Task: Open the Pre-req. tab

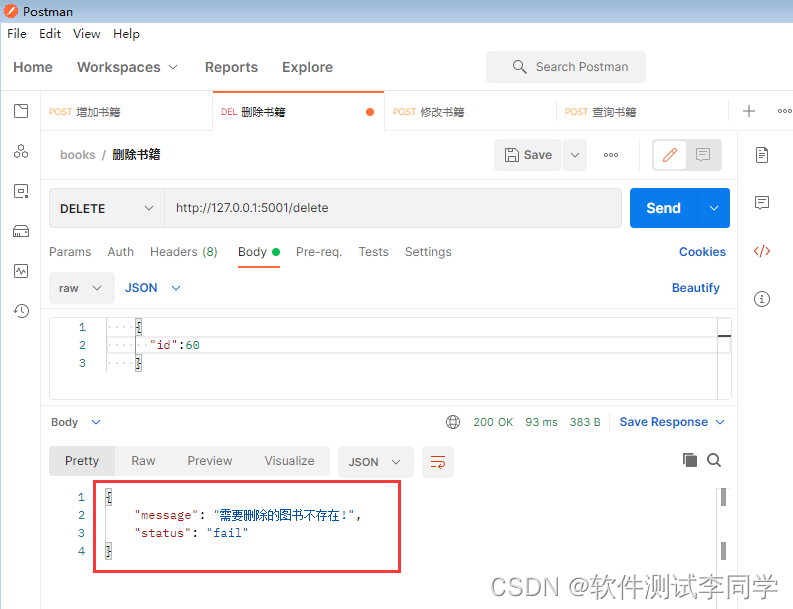Action: coord(319,252)
